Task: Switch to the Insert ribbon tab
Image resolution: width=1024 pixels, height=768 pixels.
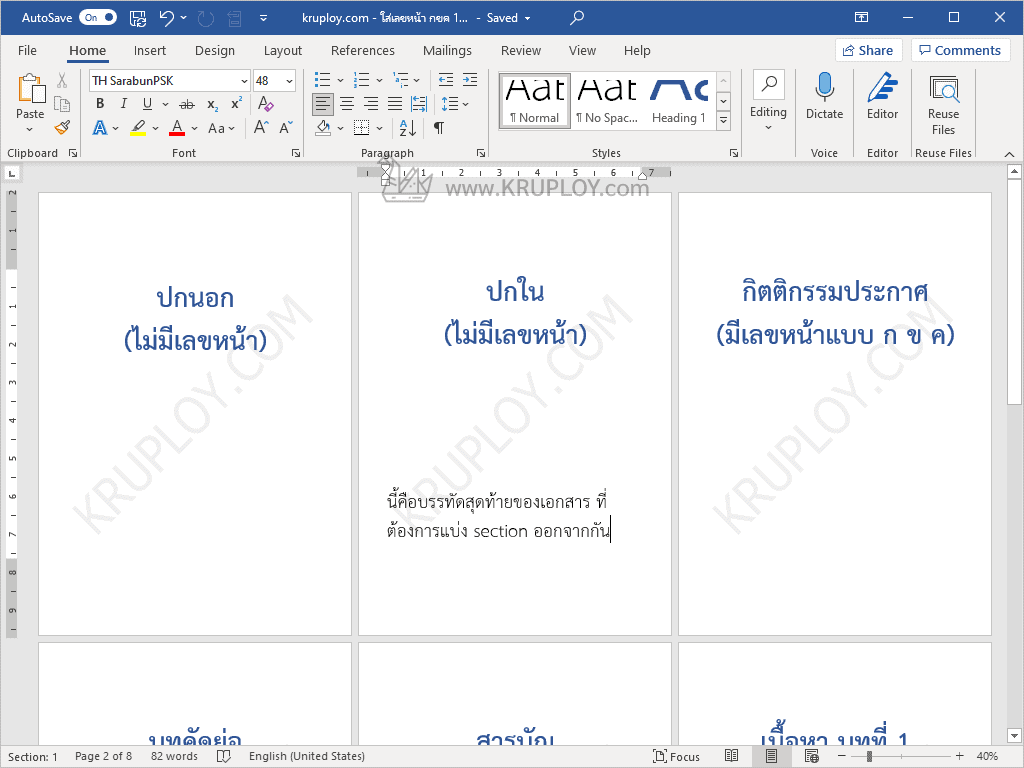Action: tap(150, 51)
